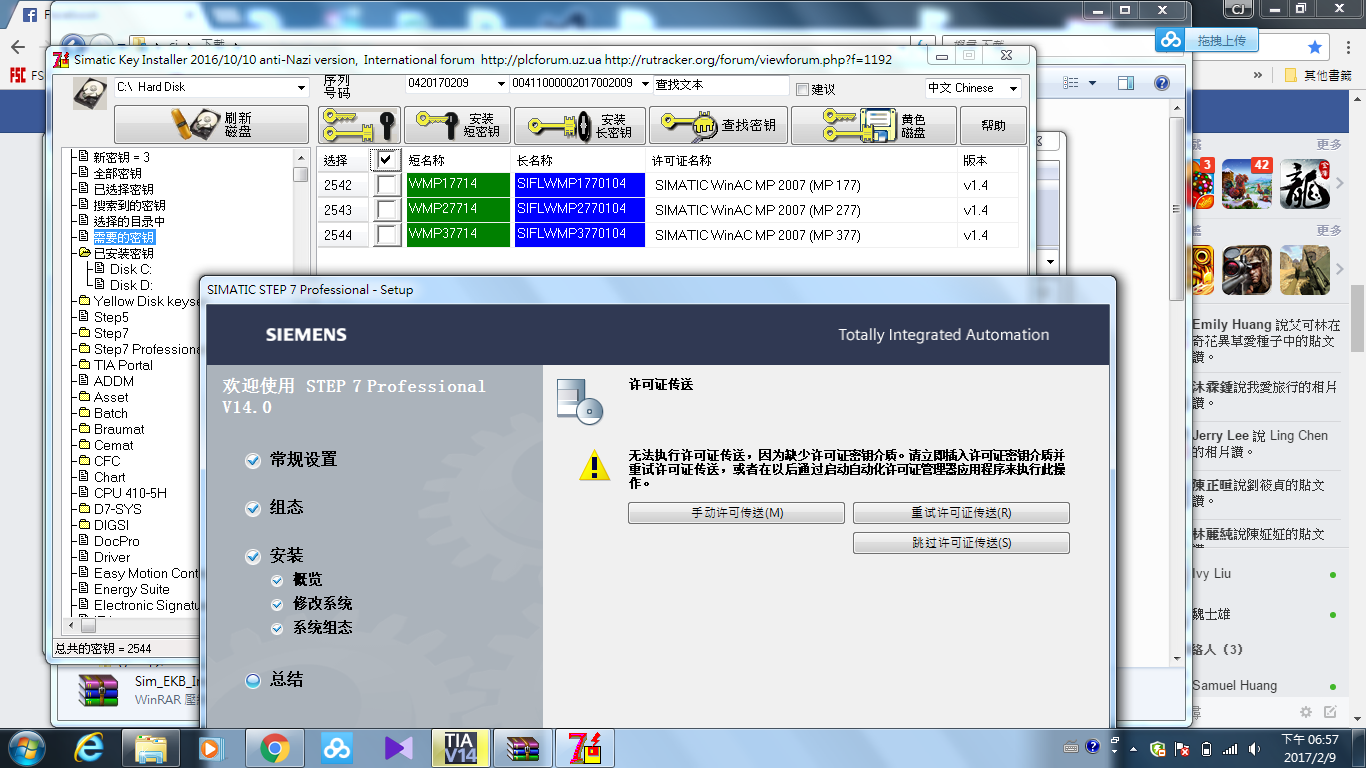Toggle the select-all checkbox in table header
Screen dimensions: 1366x768
386,160
